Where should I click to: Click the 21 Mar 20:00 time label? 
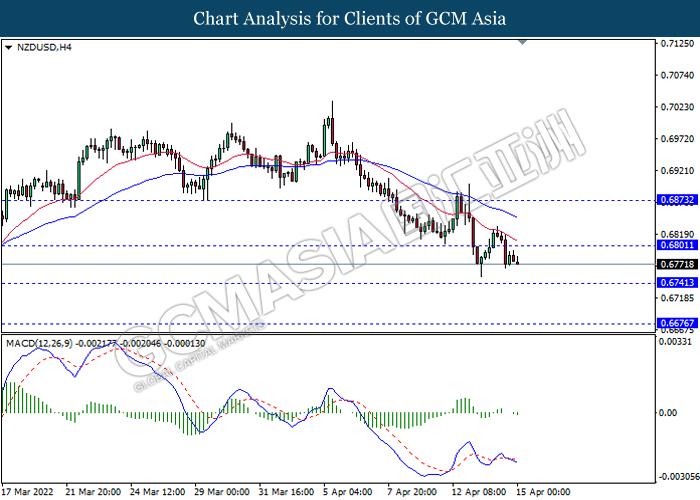pyautogui.click(x=93, y=492)
